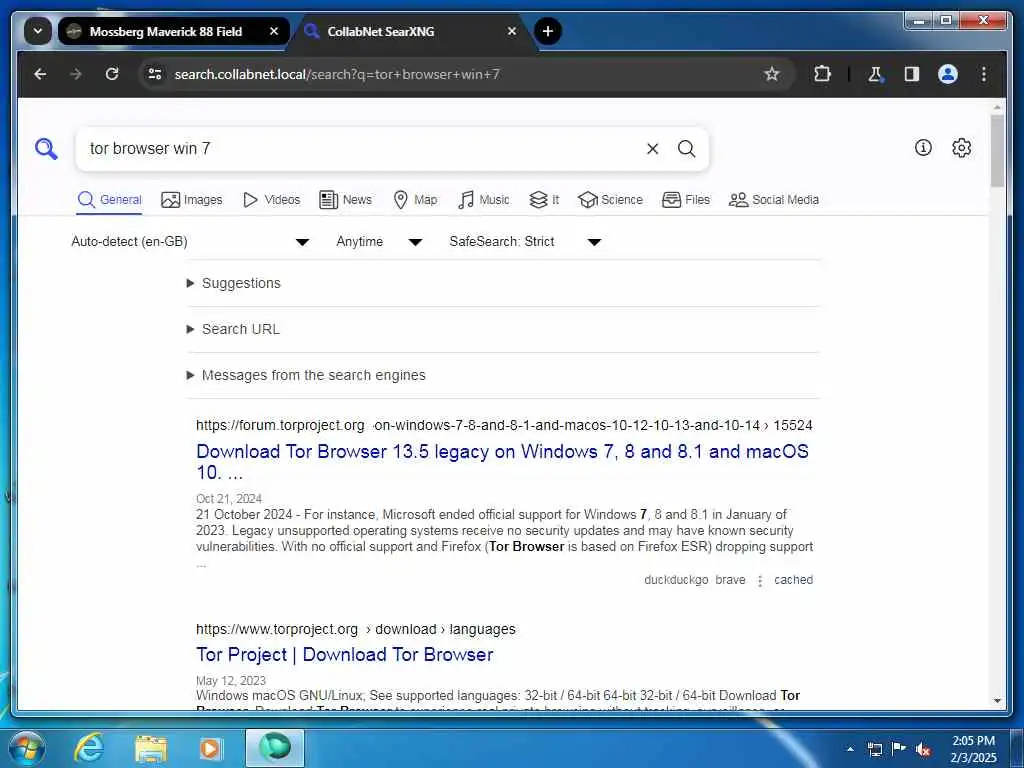The height and width of the screenshot is (768, 1024).
Task: Open the profile avatar menu
Action: click(948, 74)
